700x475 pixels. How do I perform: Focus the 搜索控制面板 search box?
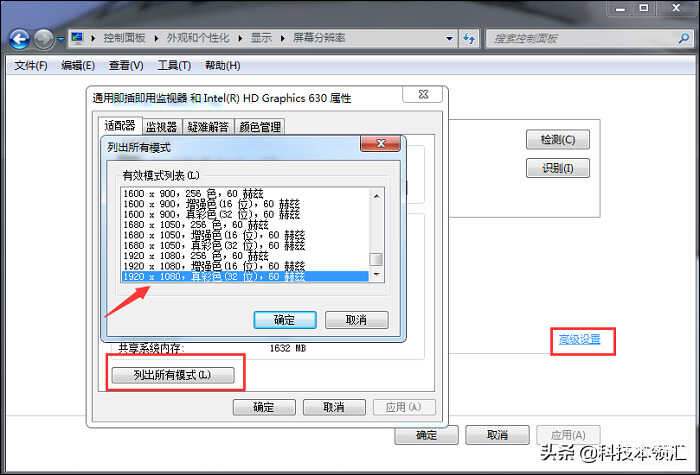(588, 39)
